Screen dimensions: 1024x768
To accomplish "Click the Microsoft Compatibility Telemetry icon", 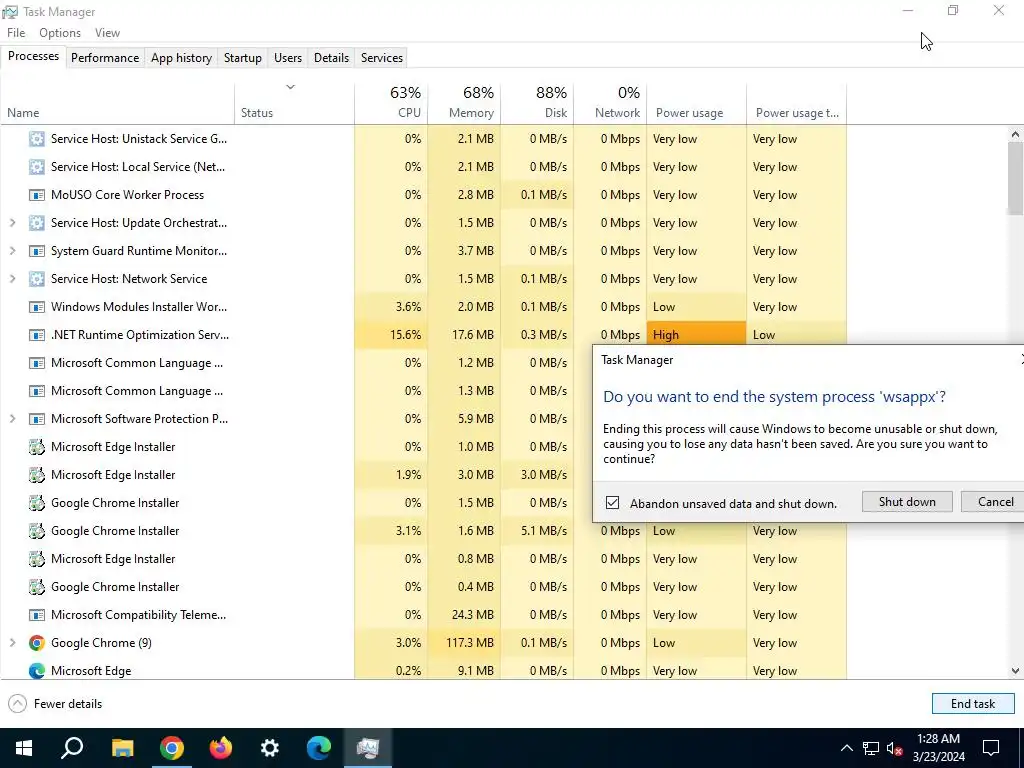I will pos(37,615).
